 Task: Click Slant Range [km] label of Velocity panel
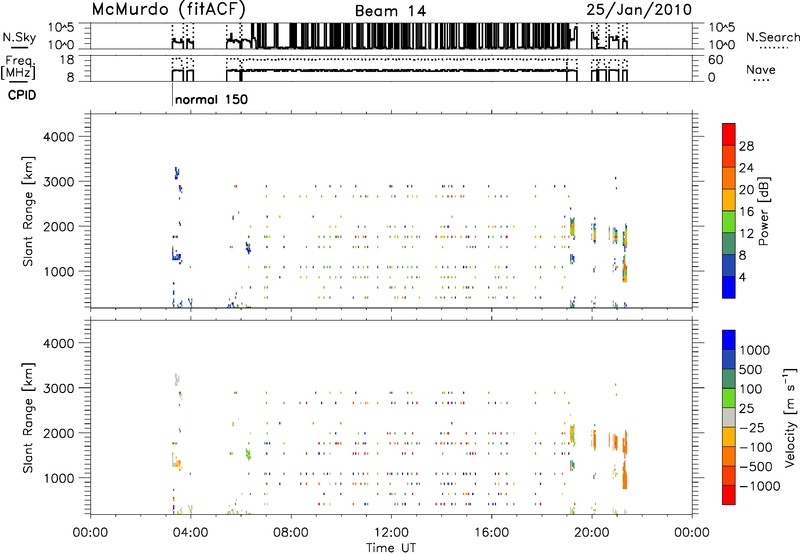pos(28,418)
